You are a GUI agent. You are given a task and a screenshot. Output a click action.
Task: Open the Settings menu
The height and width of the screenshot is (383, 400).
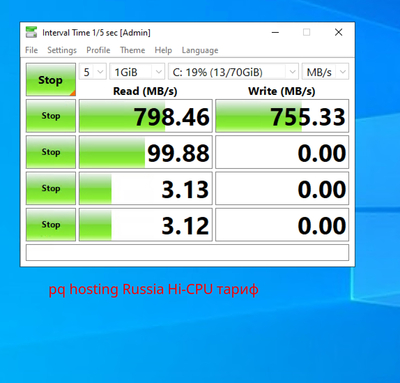62,50
